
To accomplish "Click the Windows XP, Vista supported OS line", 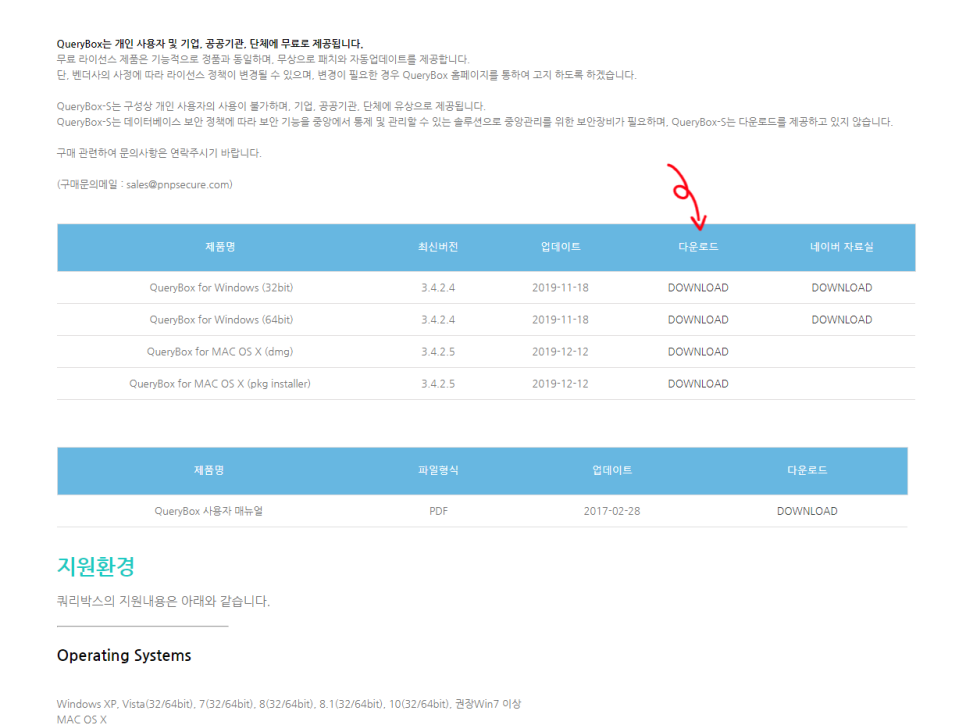I will point(289,703).
